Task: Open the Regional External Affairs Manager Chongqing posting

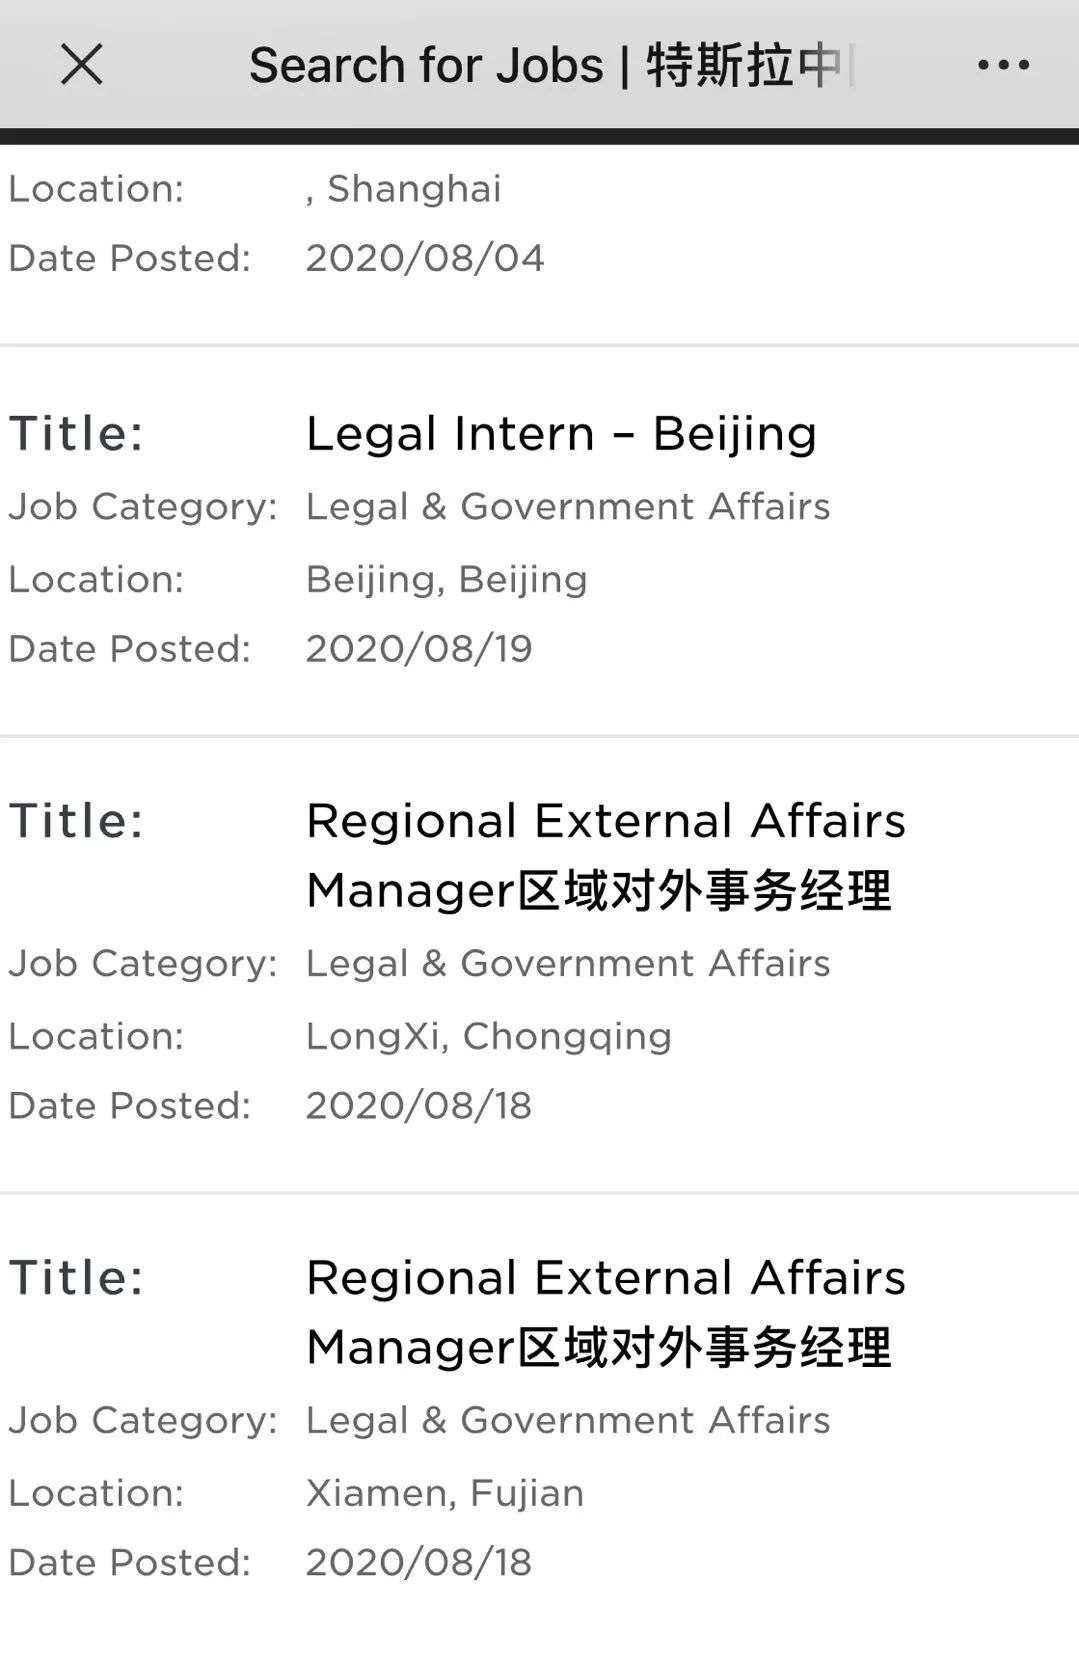Action: point(605,855)
